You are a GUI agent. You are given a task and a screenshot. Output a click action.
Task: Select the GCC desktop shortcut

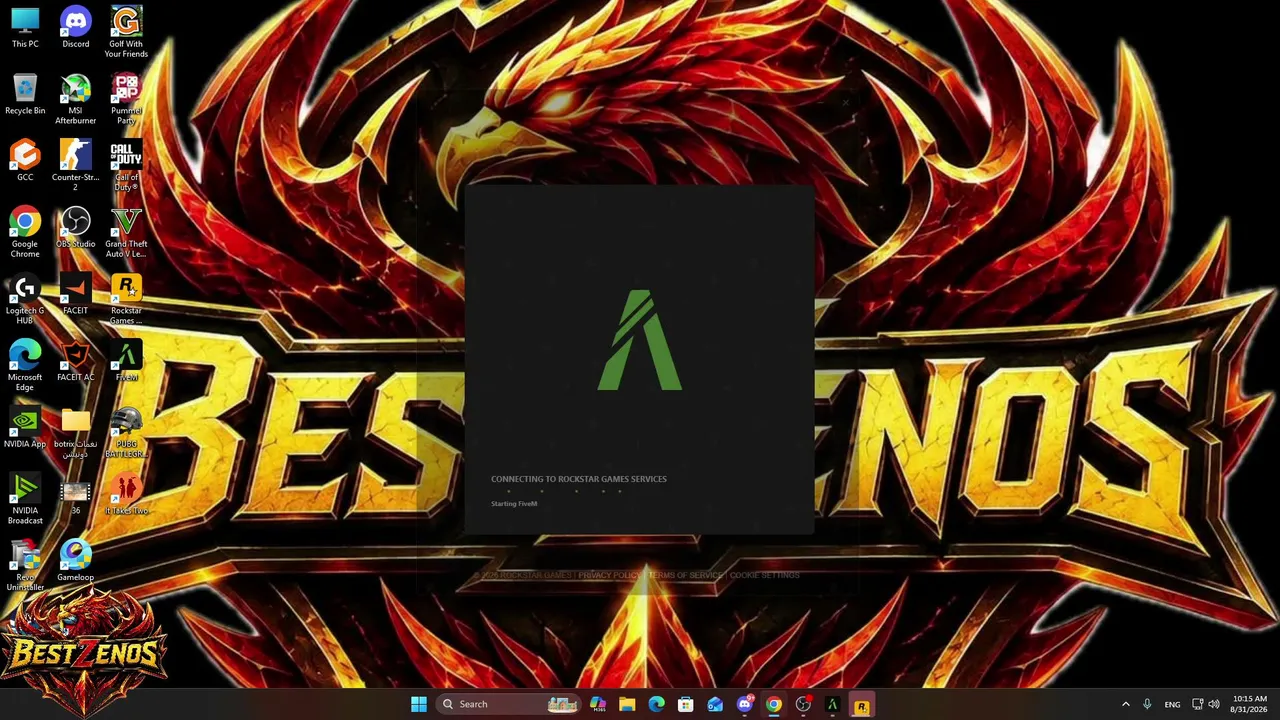25,161
